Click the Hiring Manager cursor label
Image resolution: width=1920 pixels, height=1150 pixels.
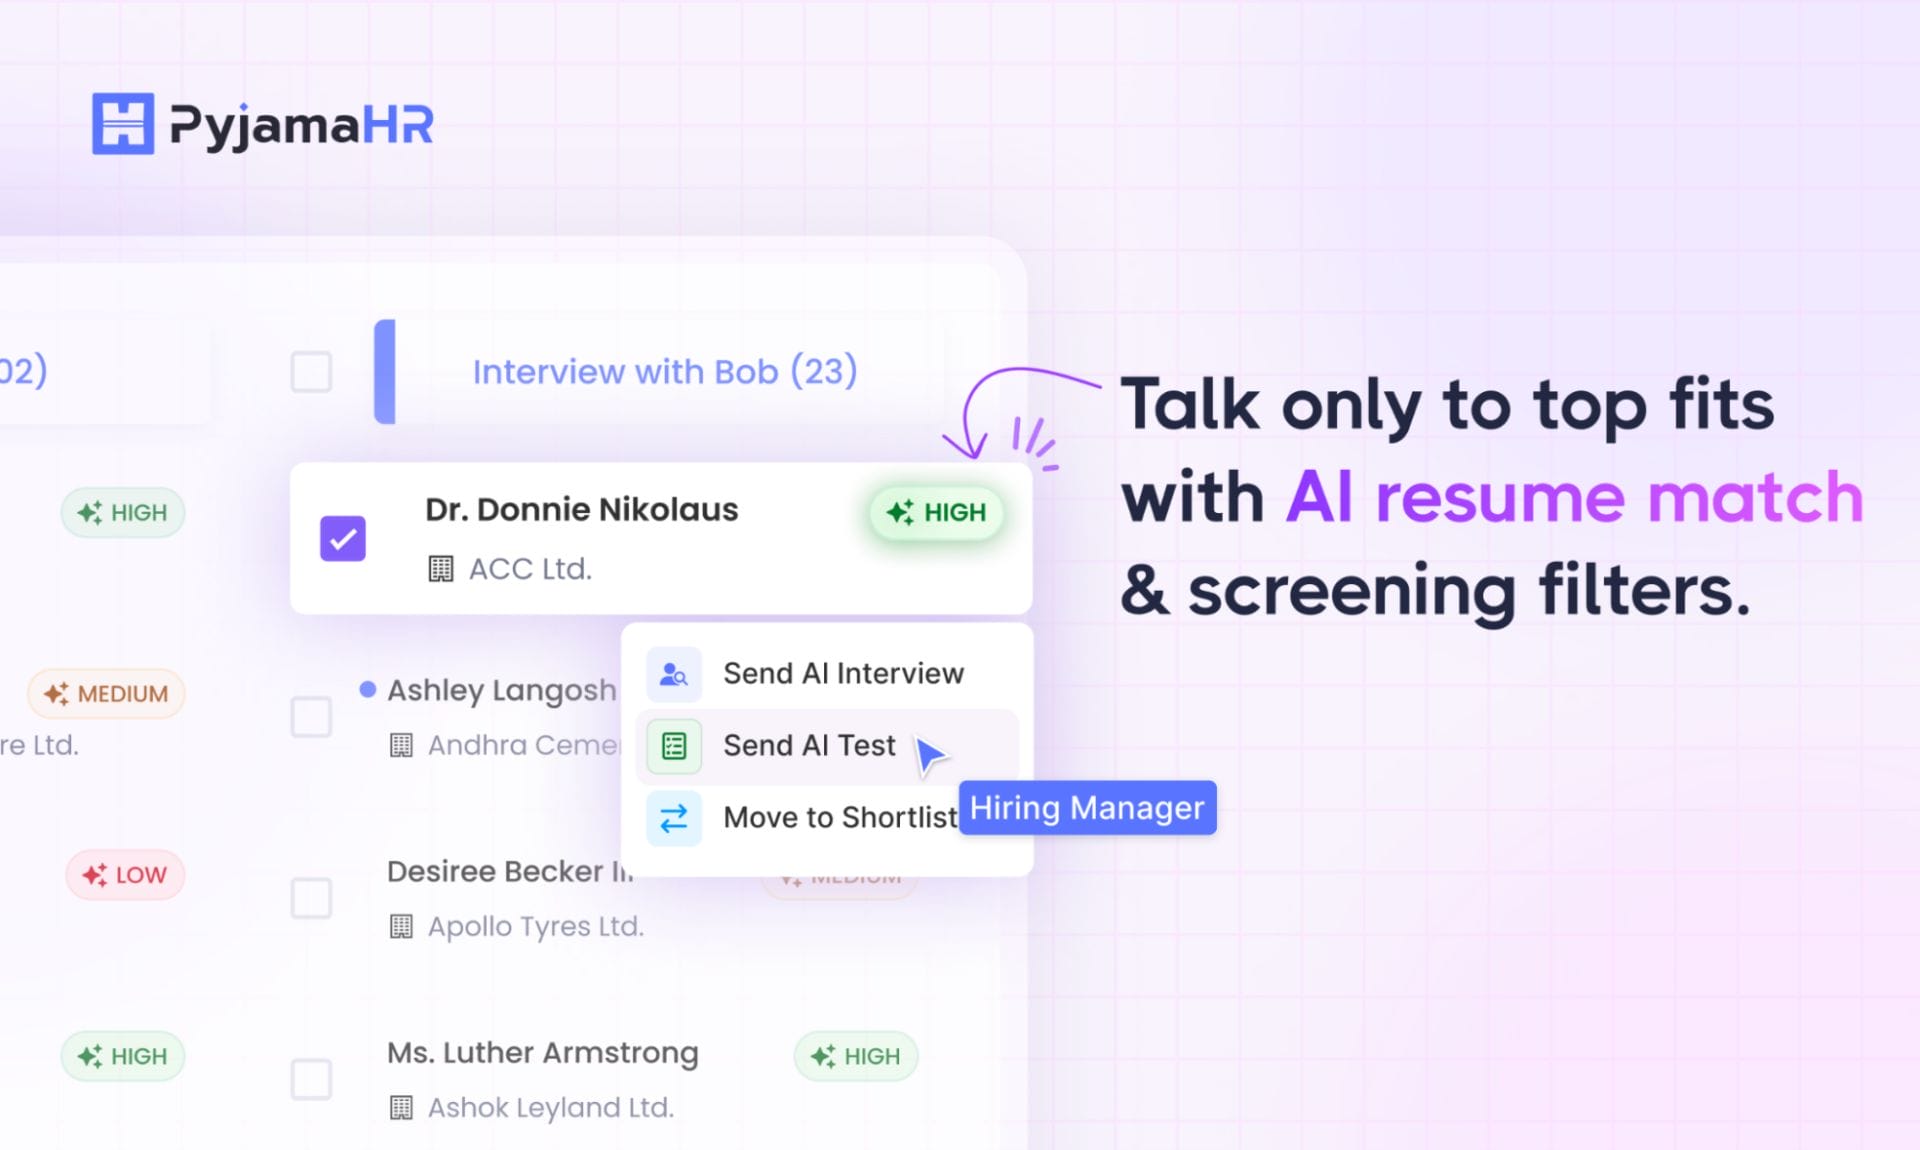(x=1087, y=808)
